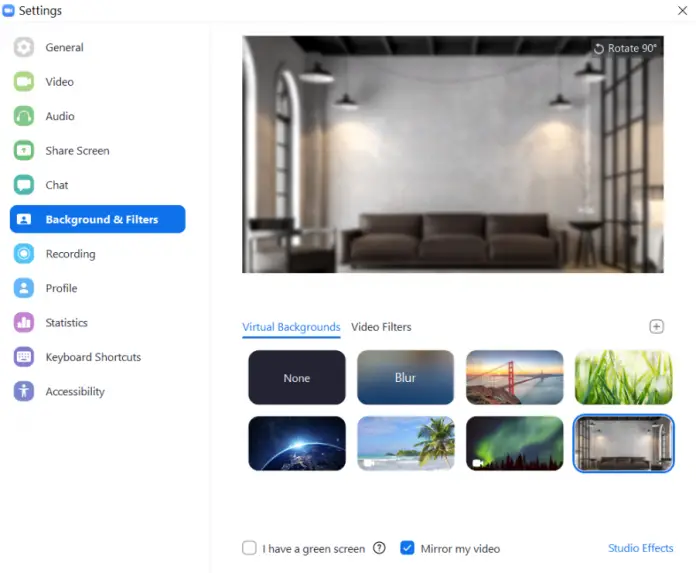The width and height of the screenshot is (696, 573).
Task: Choose the Earth from space background
Action: click(297, 443)
